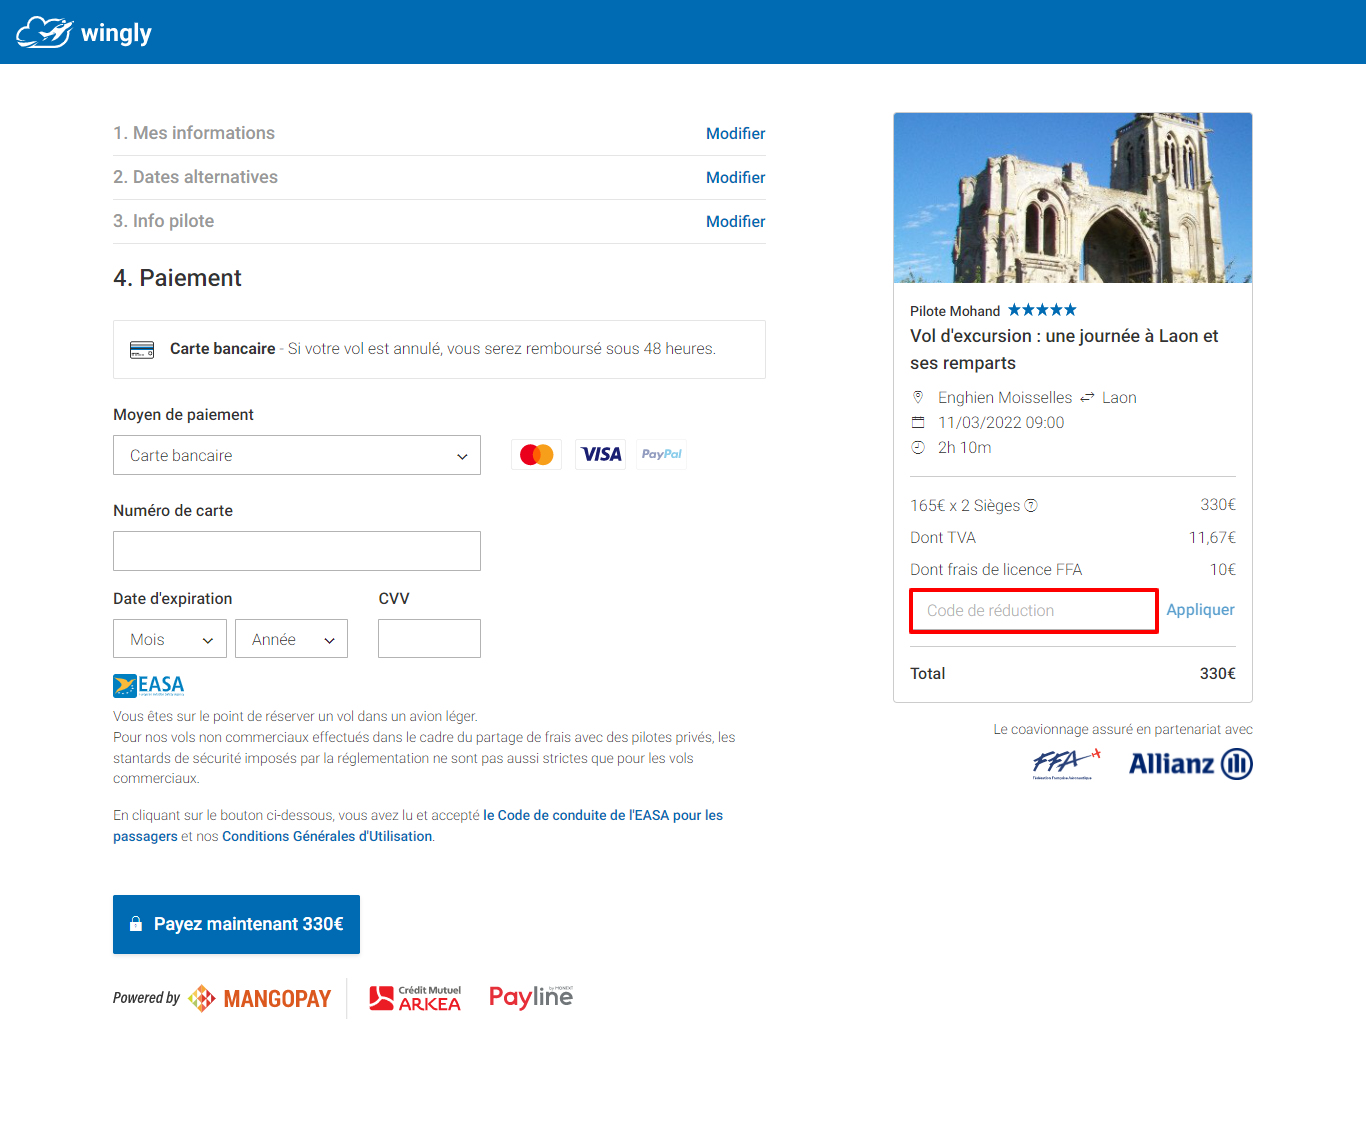Image resolution: width=1366 pixels, height=1138 pixels.
Task: Open the Moyen de paiement dropdown
Action: tap(297, 455)
